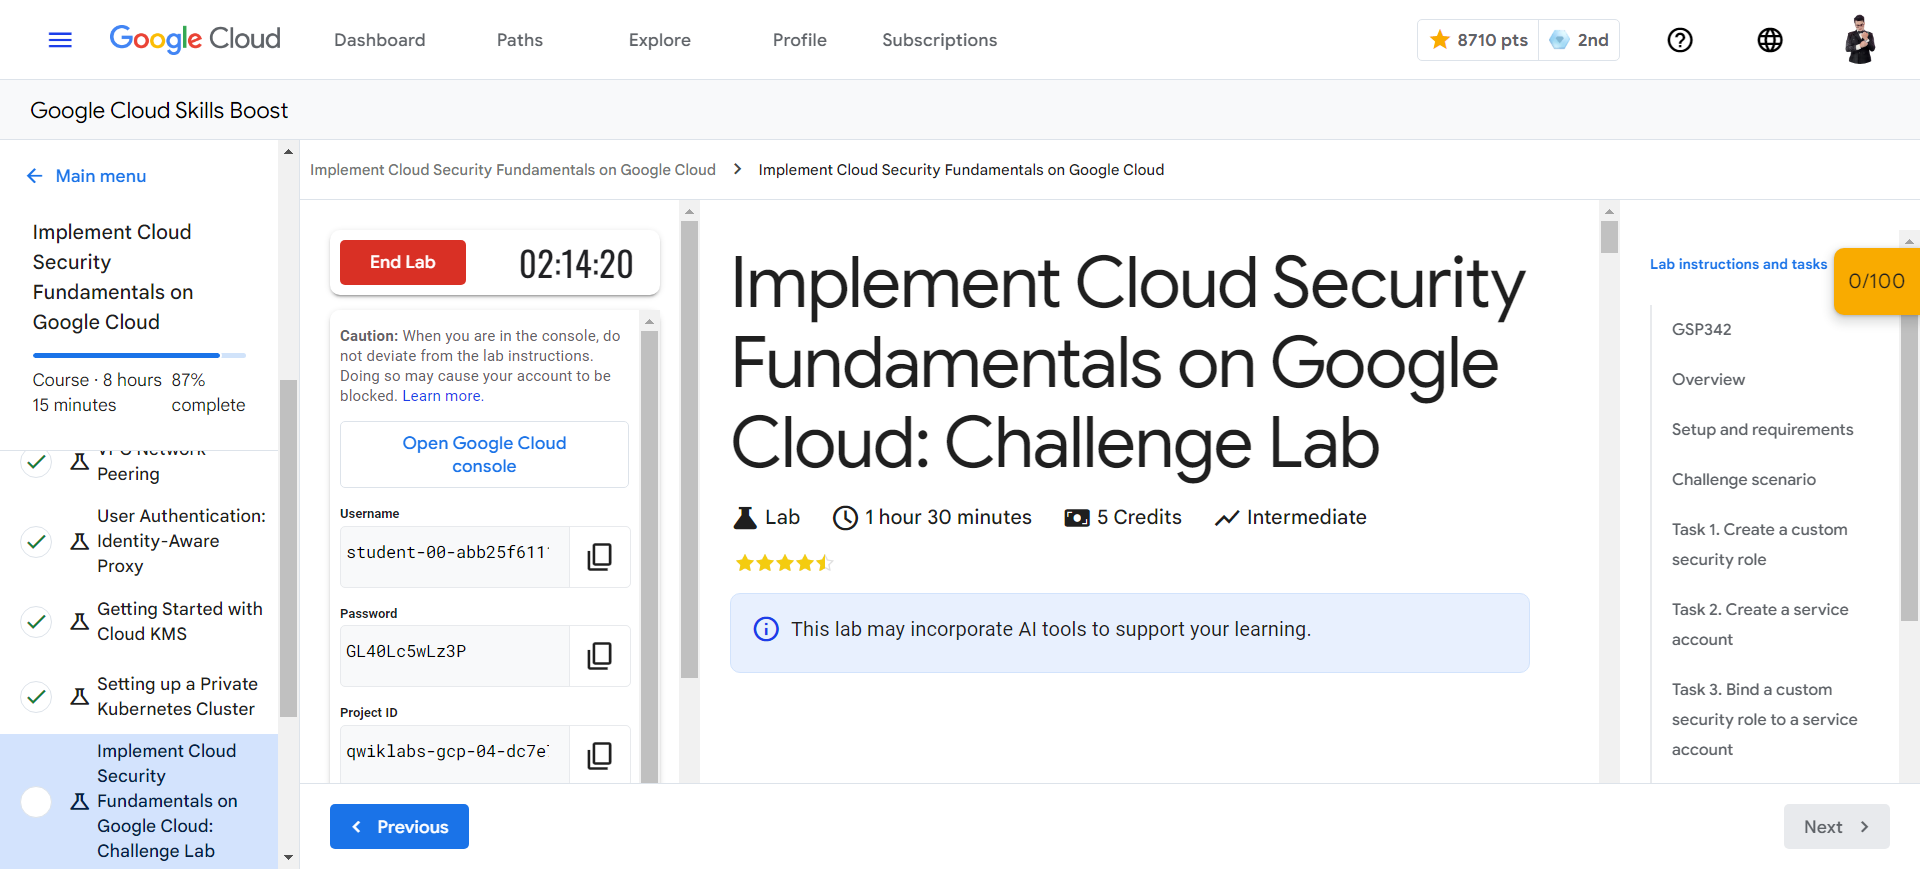
Task: Click the sidebar scroll up arrow
Action: click(x=288, y=152)
